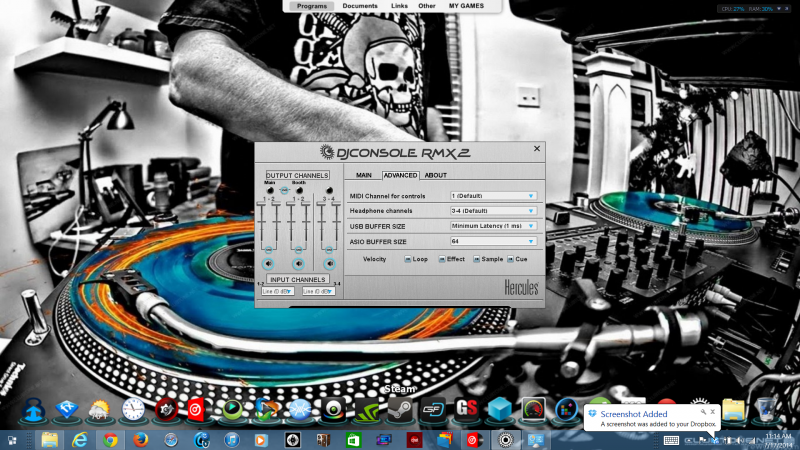Enable the Effect velocity checkbox
Image resolution: width=800 pixels, height=450 pixels.
pos(440,259)
